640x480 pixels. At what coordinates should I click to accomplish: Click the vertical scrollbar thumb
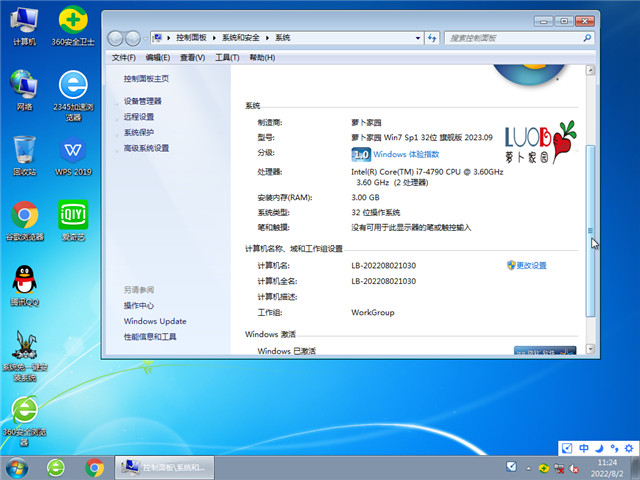point(590,231)
